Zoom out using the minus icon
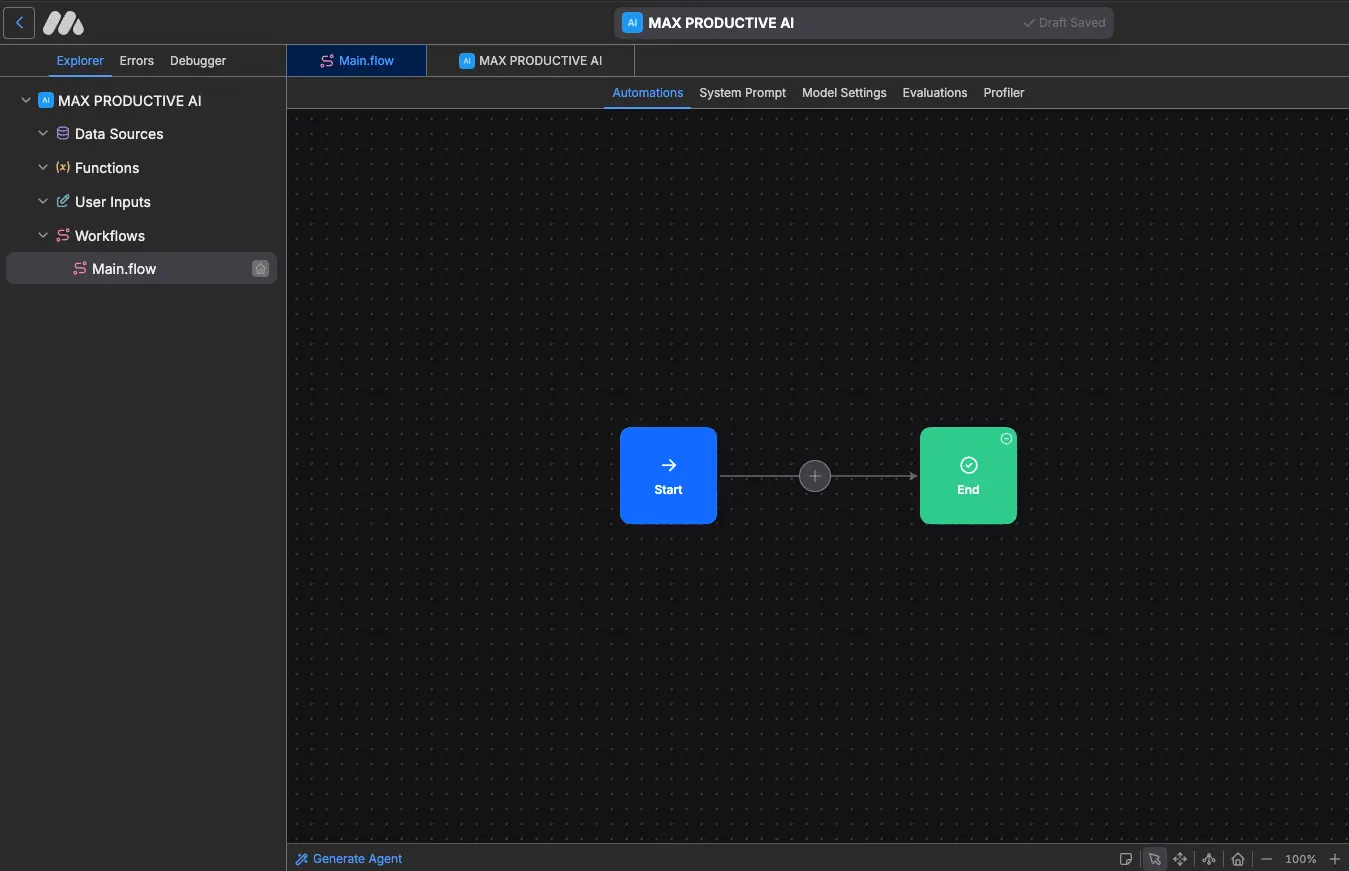The image size is (1349, 871). (x=1267, y=859)
